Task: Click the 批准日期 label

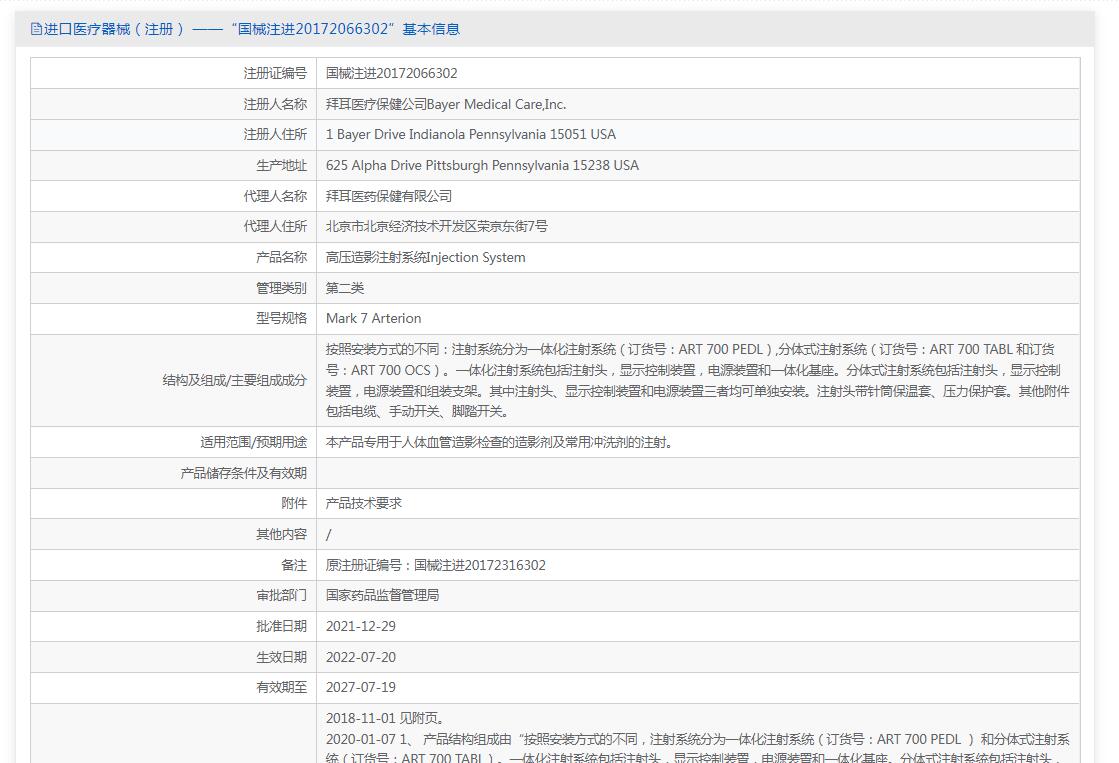Action: [x=281, y=627]
